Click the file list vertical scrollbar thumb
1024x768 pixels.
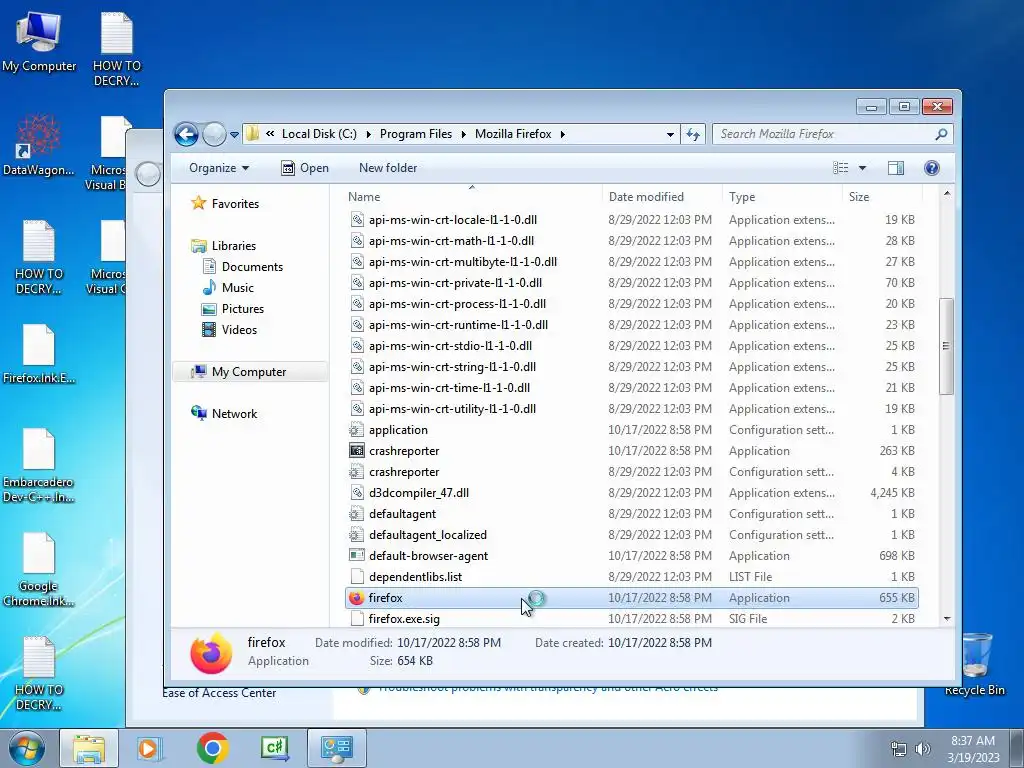click(x=946, y=346)
